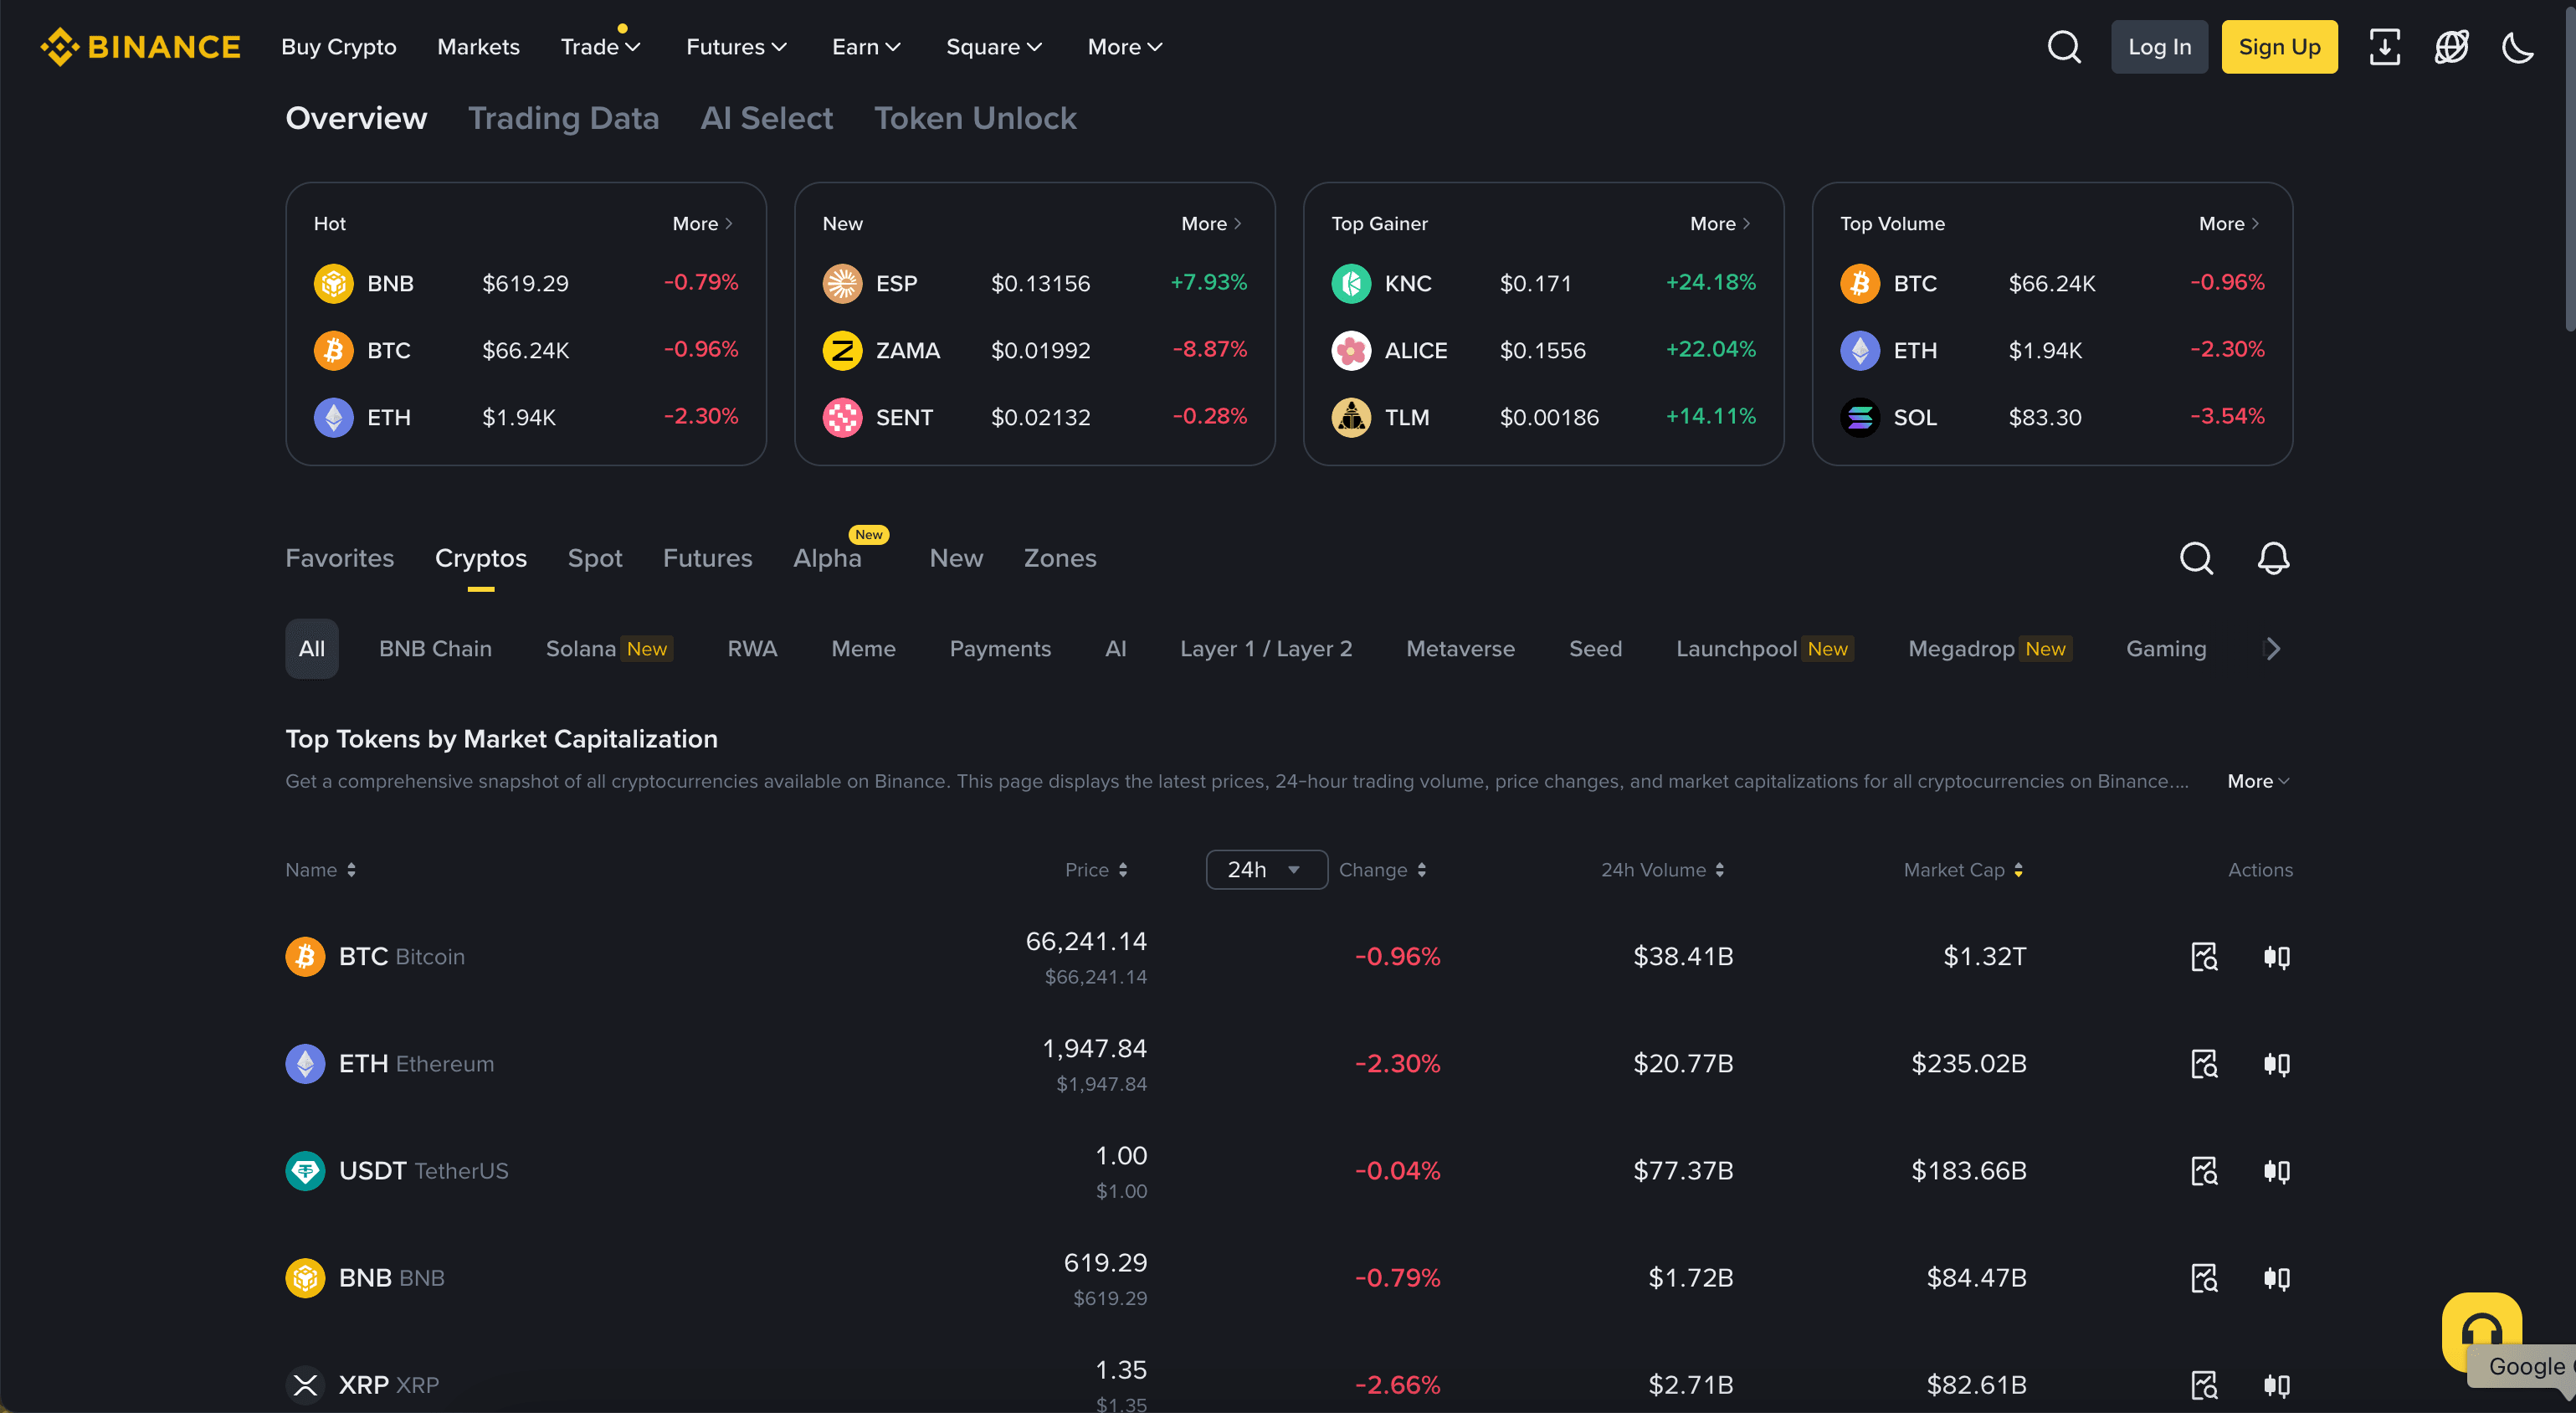2576x1413 pixels.
Task: Open More in the Top Gainer card
Action: (1718, 223)
